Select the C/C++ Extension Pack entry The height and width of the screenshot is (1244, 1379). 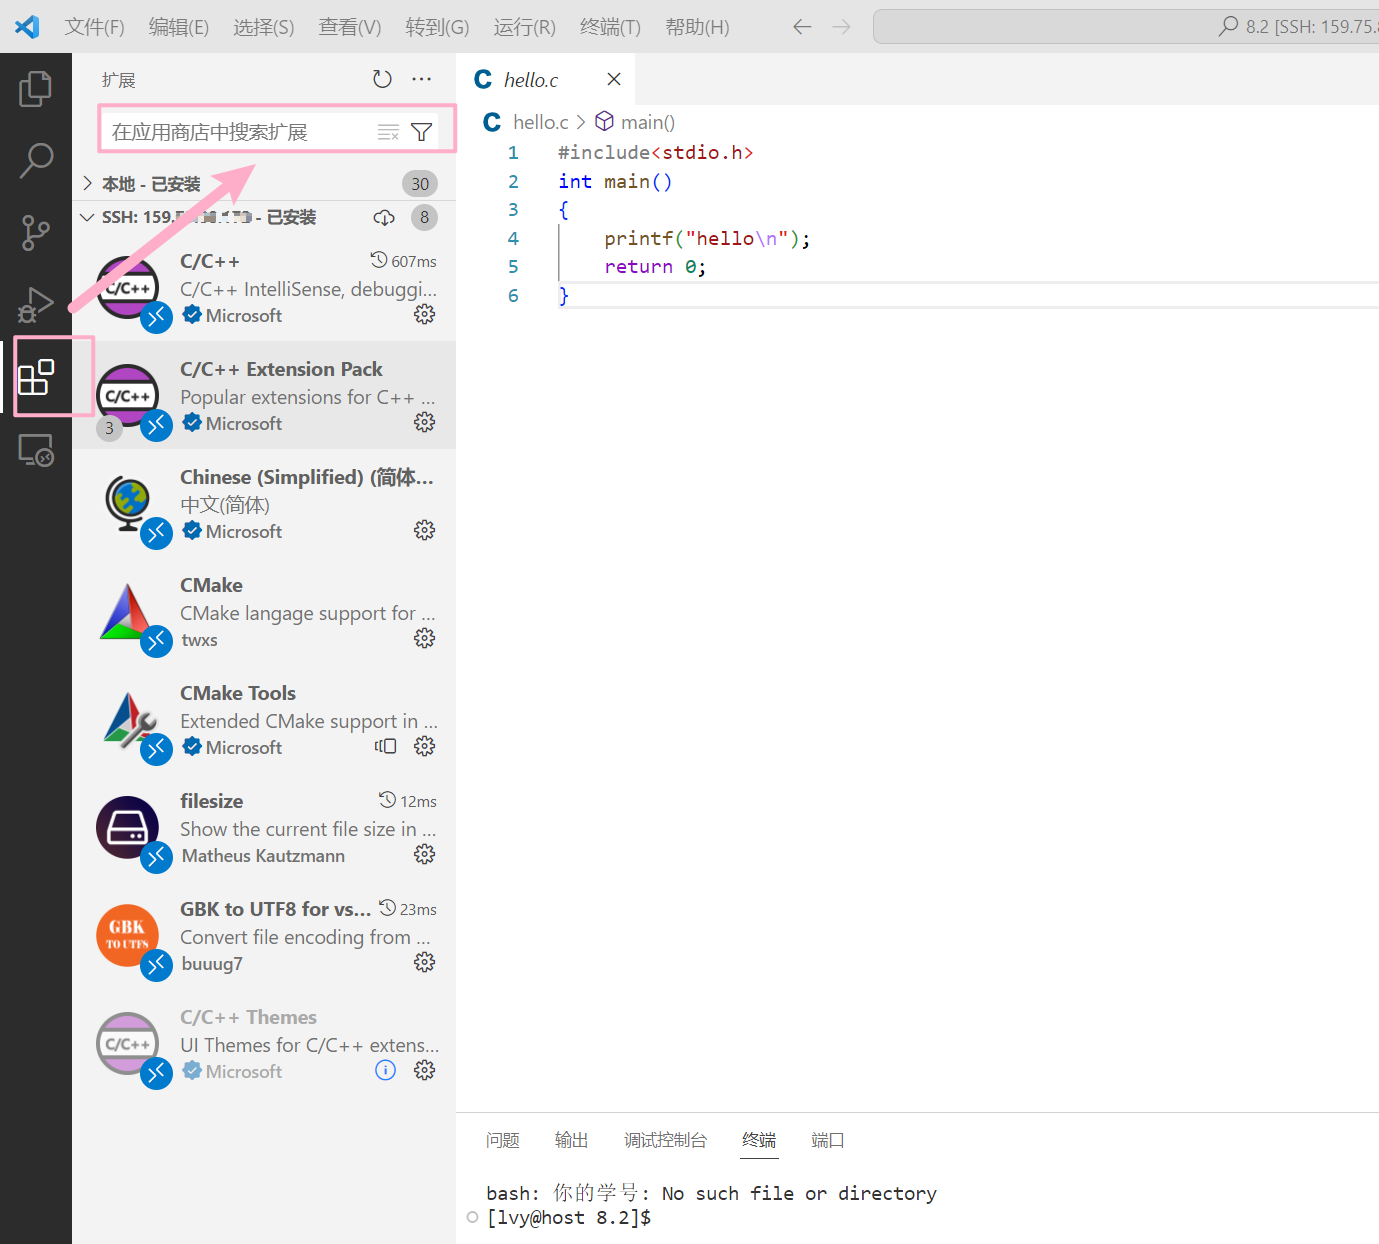(x=264, y=395)
